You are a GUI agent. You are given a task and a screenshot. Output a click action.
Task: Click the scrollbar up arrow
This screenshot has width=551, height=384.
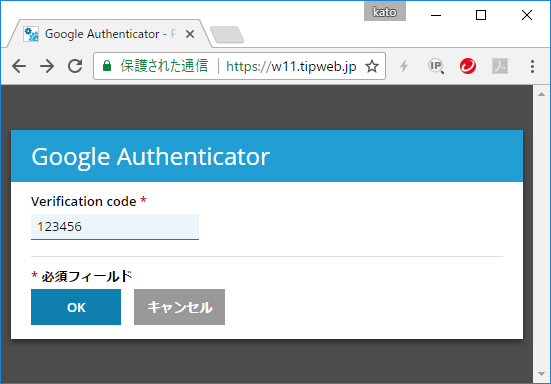(542, 94)
